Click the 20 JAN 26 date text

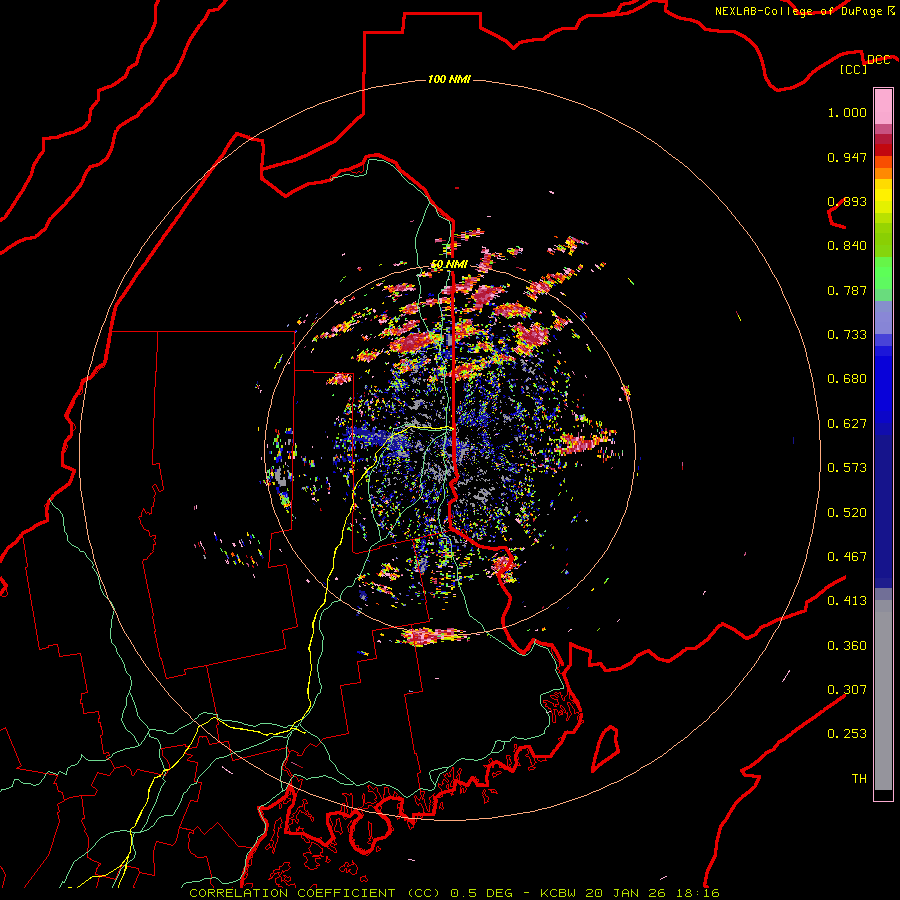626,893
